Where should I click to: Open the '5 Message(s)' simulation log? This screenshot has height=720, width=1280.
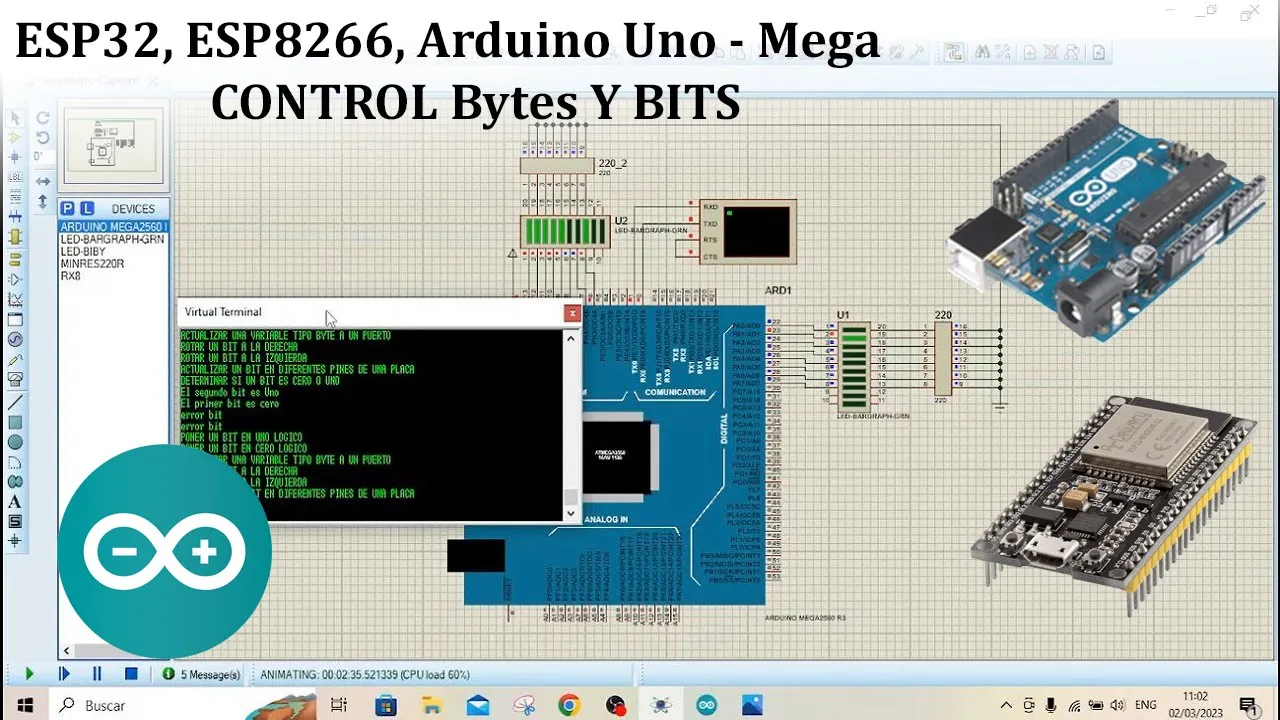click(202, 675)
